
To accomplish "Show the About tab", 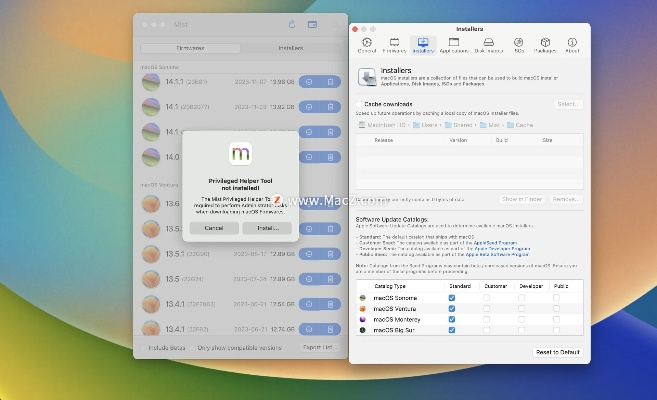I will [x=572, y=43].
